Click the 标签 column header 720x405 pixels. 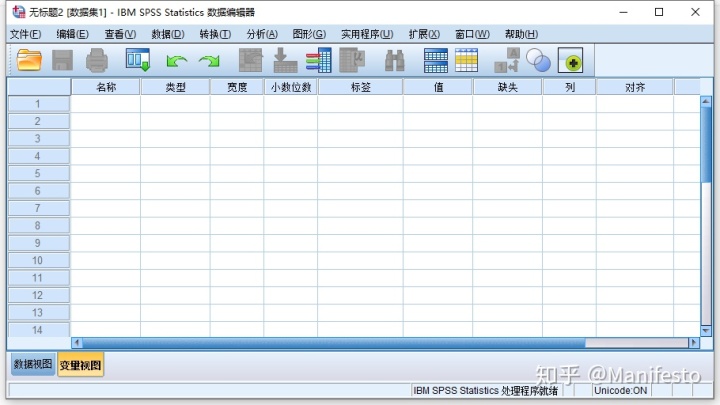click(360, 87)
